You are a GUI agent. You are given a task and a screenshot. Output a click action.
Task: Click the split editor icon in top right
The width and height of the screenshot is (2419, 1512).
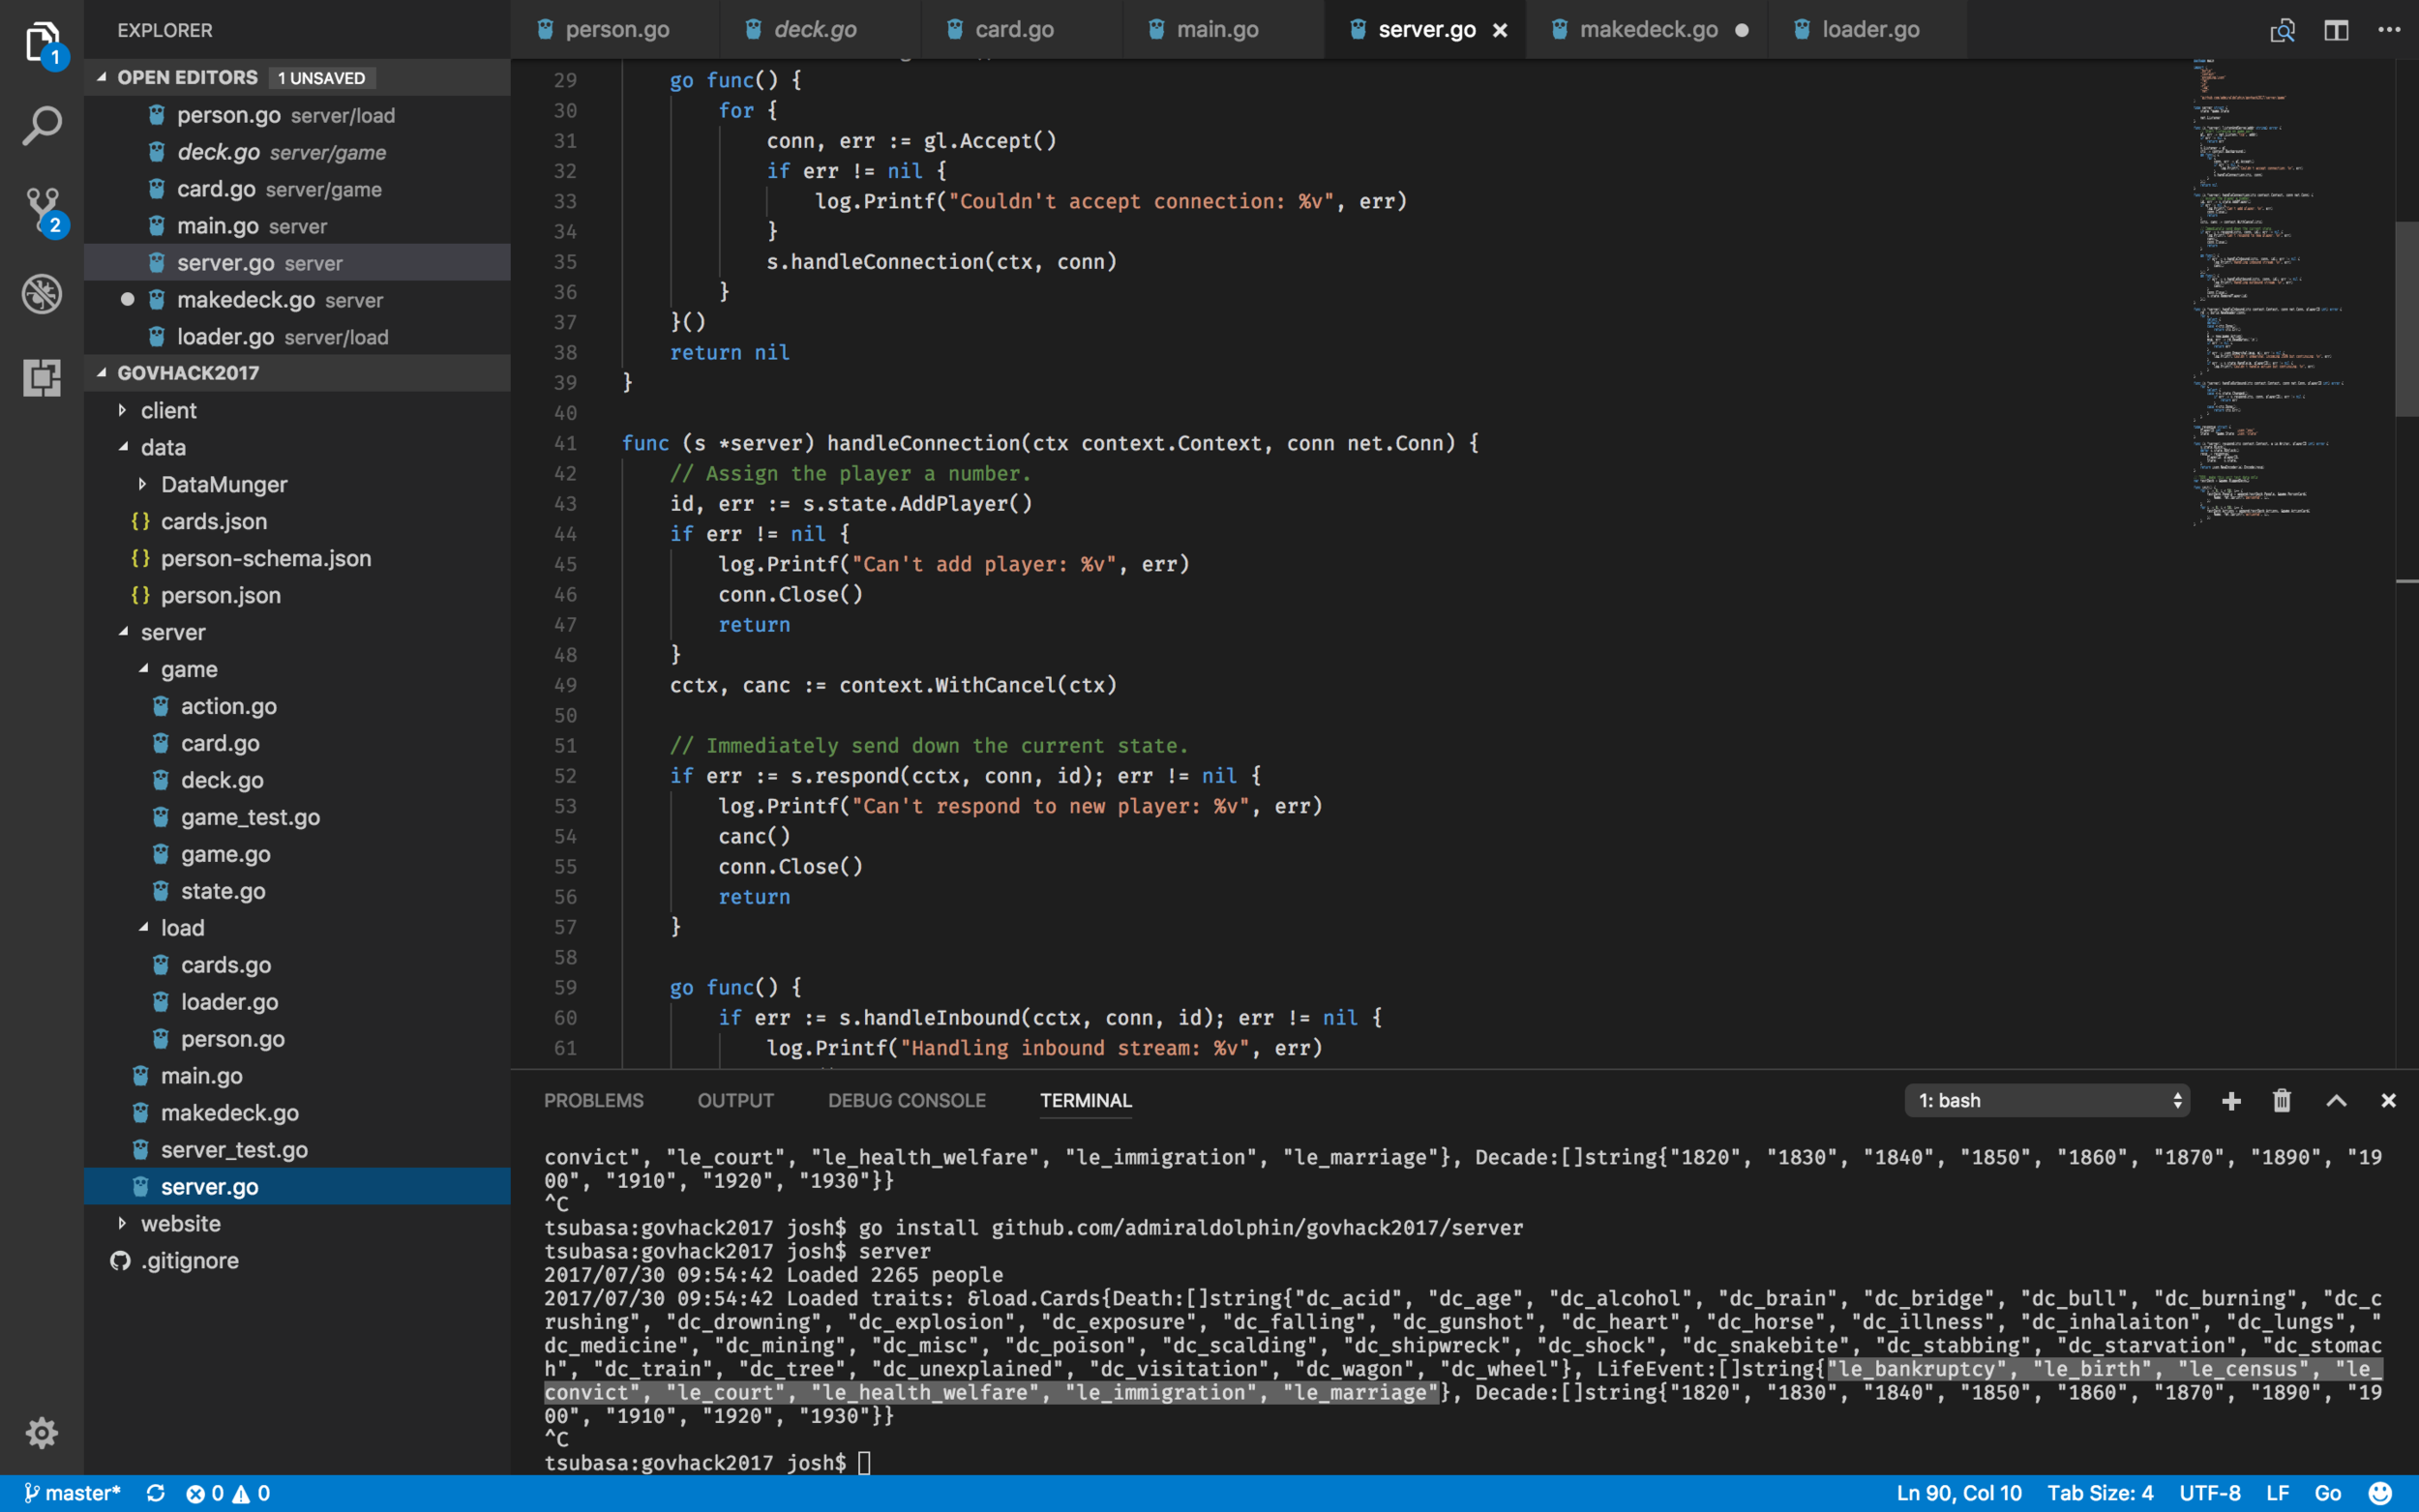(x=2336, y=28)
